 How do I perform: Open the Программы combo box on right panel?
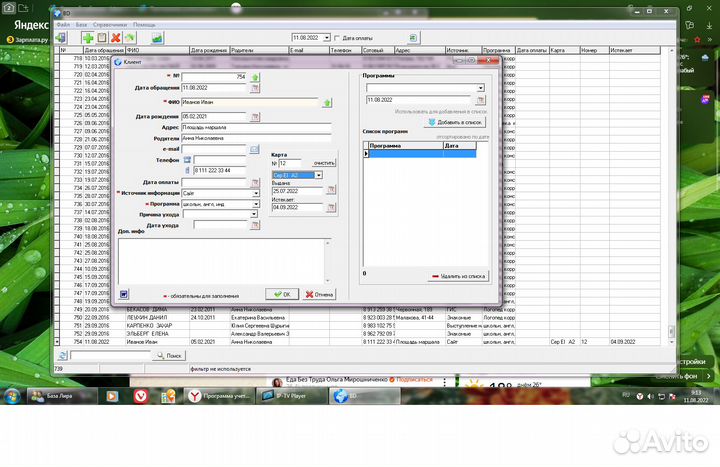pos(481,88)
